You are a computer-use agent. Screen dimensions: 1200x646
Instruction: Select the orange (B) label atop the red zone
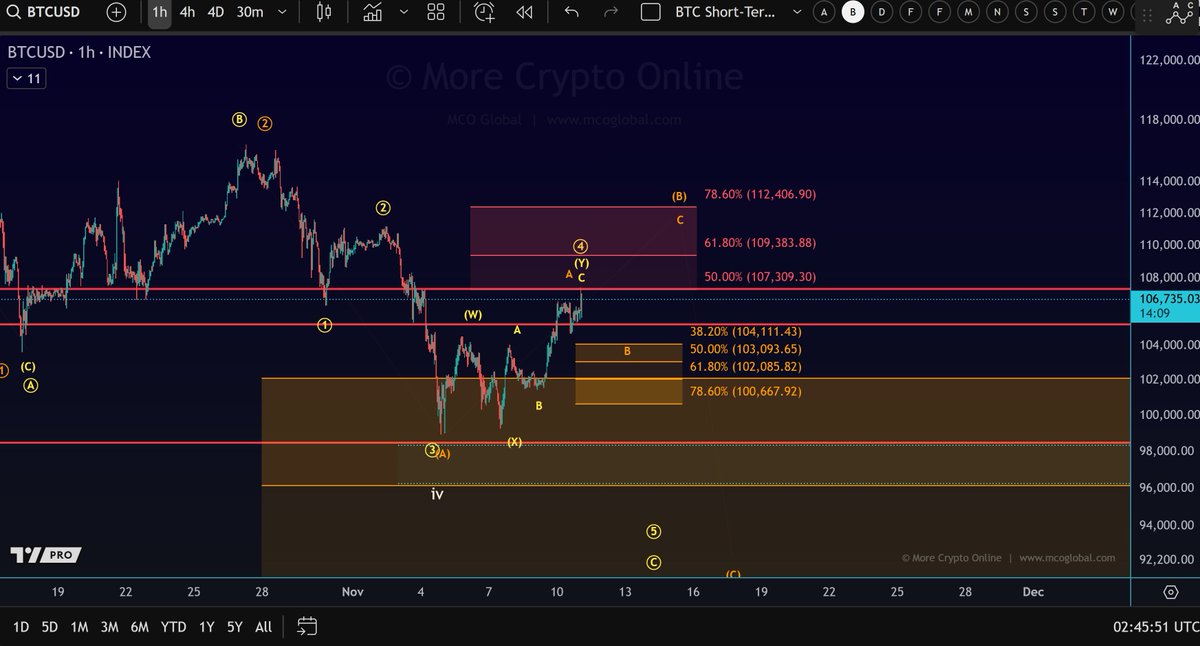click(679, 196)
